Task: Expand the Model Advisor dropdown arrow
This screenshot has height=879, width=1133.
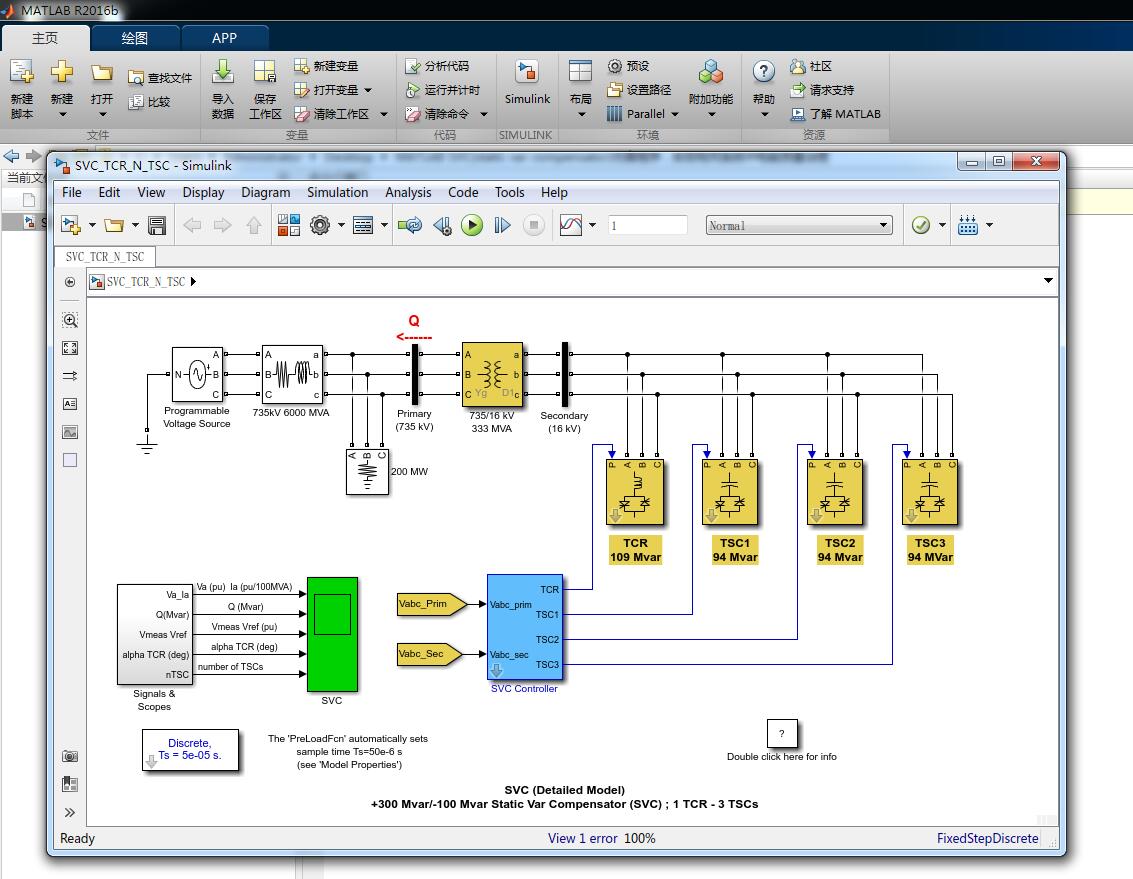Action: (x=942, y=226)
